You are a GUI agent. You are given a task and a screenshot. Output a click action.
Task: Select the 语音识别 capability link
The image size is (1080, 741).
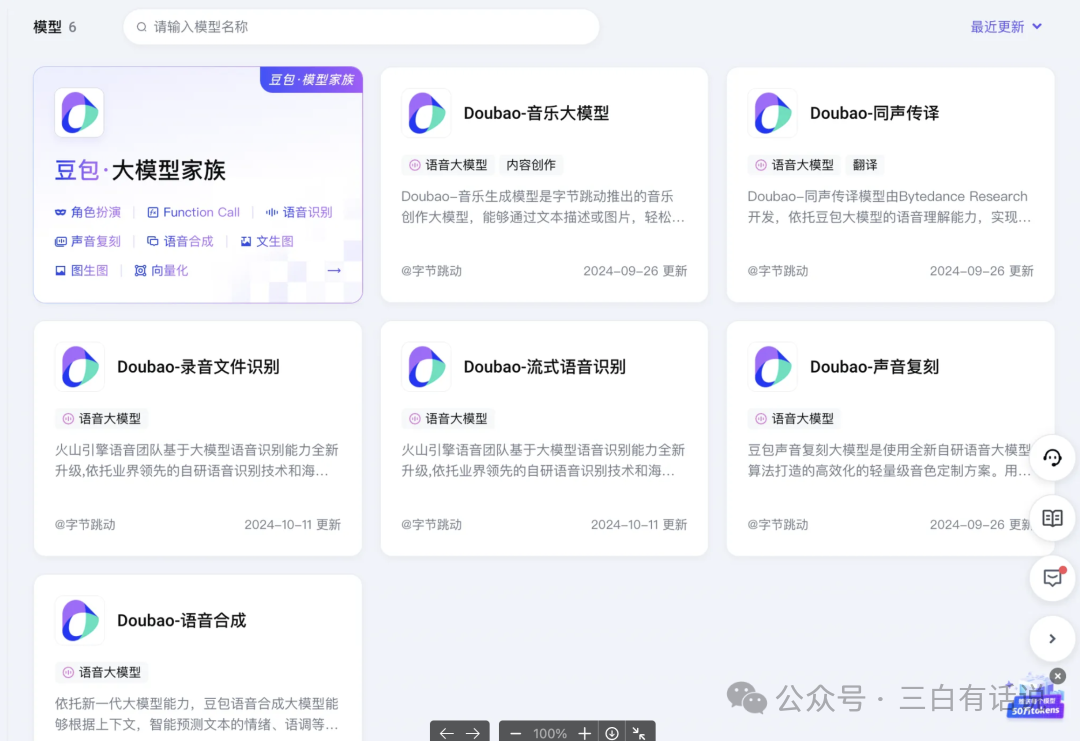pos(299,212)
